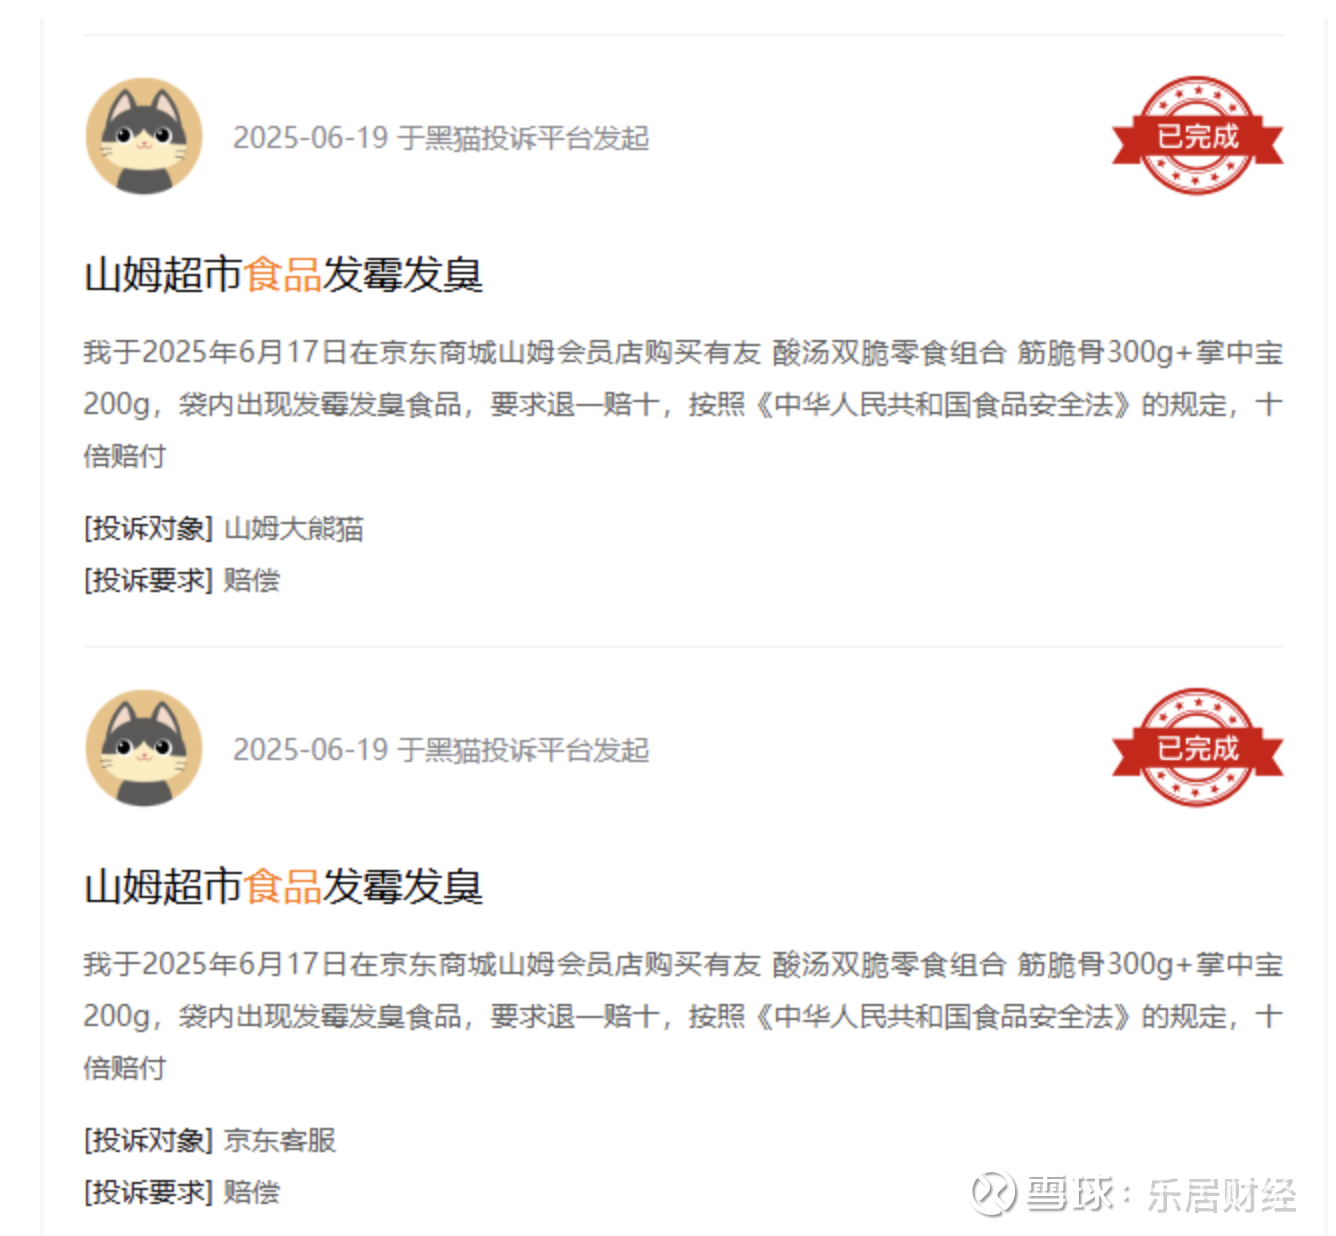Viewport: 1336px width, 1236px height.
Task: Open the lower 山姆超市食品发霉发臭 complaint title
Action: (x=283, y=886)
